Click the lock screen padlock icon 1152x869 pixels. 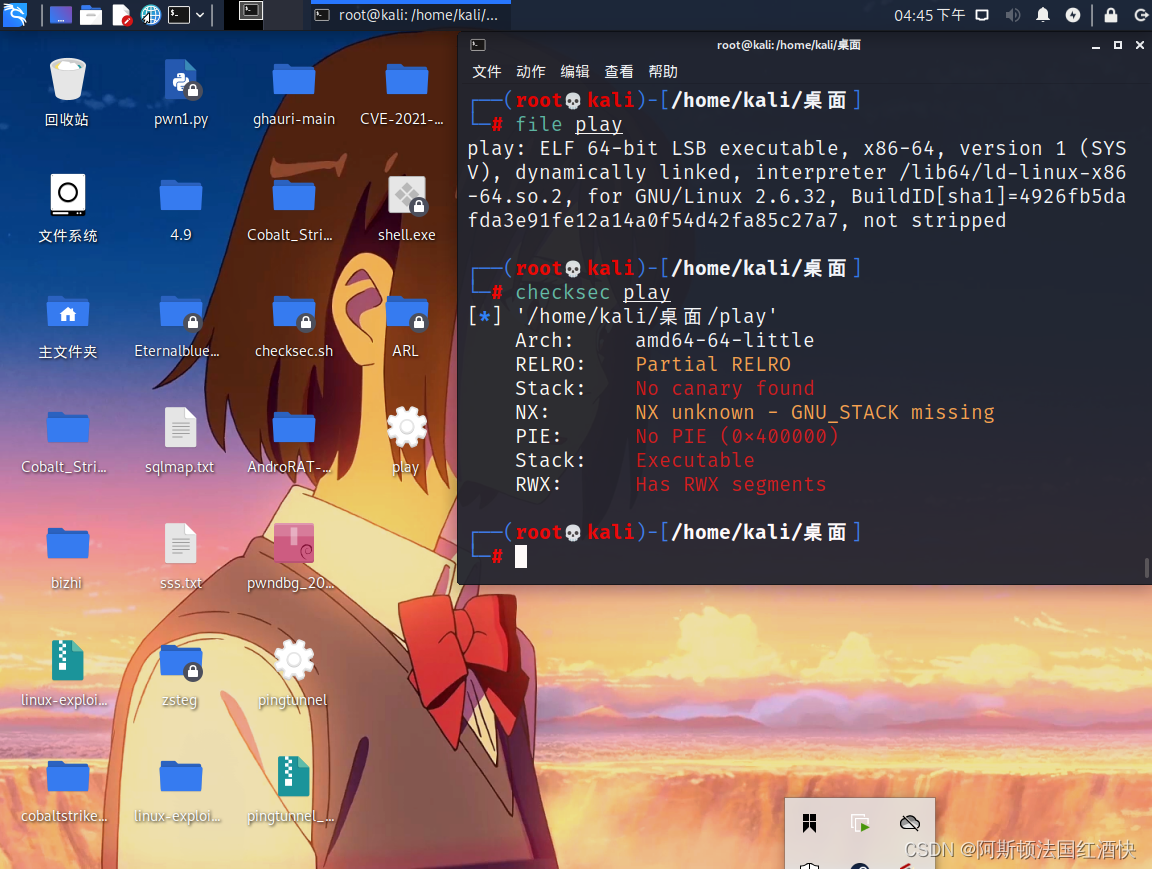(x=1111, y=15)
